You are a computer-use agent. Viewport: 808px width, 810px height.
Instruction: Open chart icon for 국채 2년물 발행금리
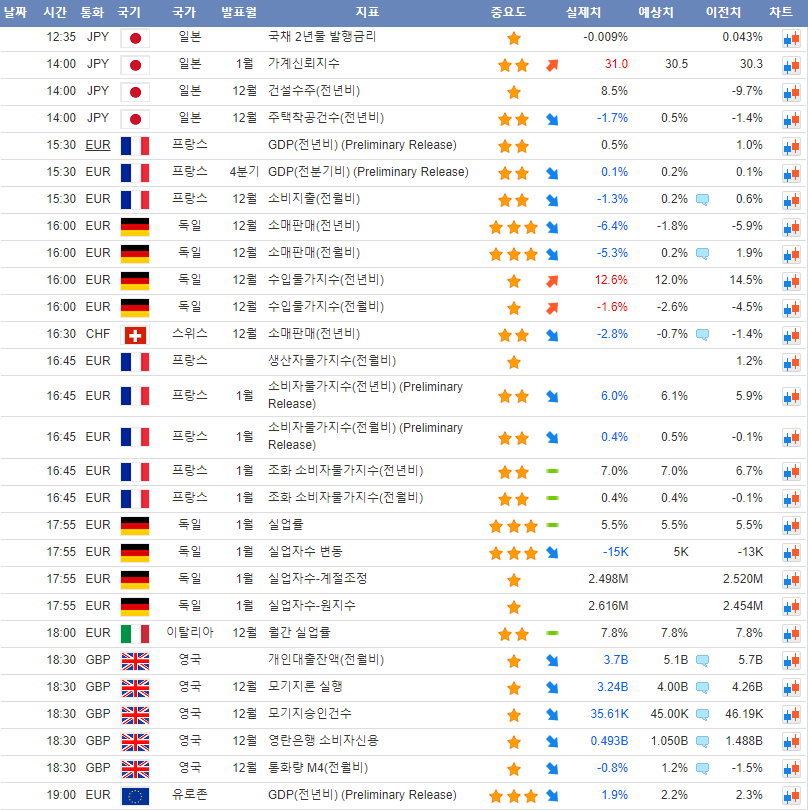click(791, 38)
